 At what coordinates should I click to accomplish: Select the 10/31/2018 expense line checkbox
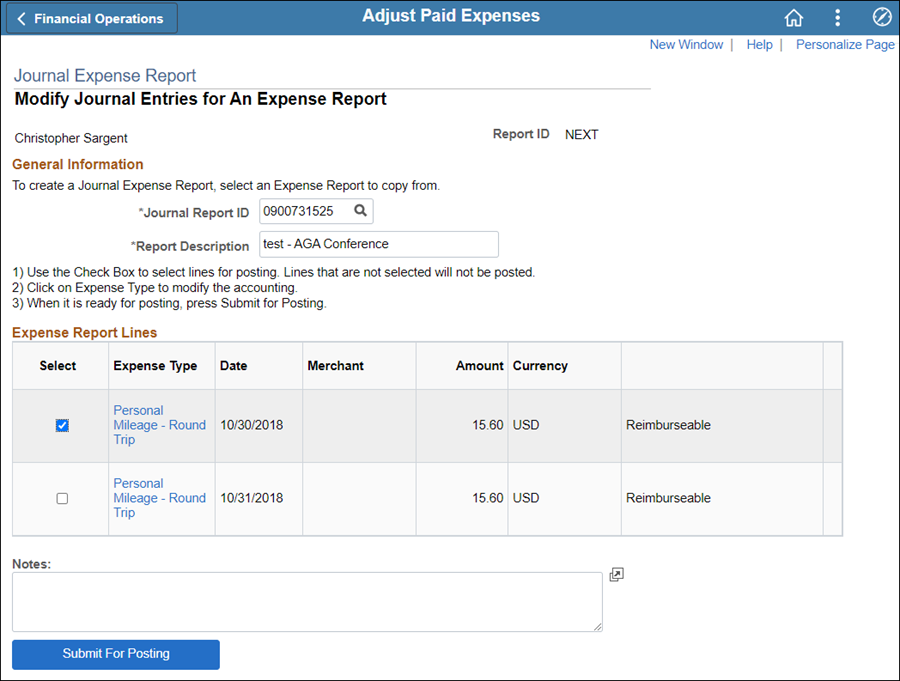coord(62,498)
